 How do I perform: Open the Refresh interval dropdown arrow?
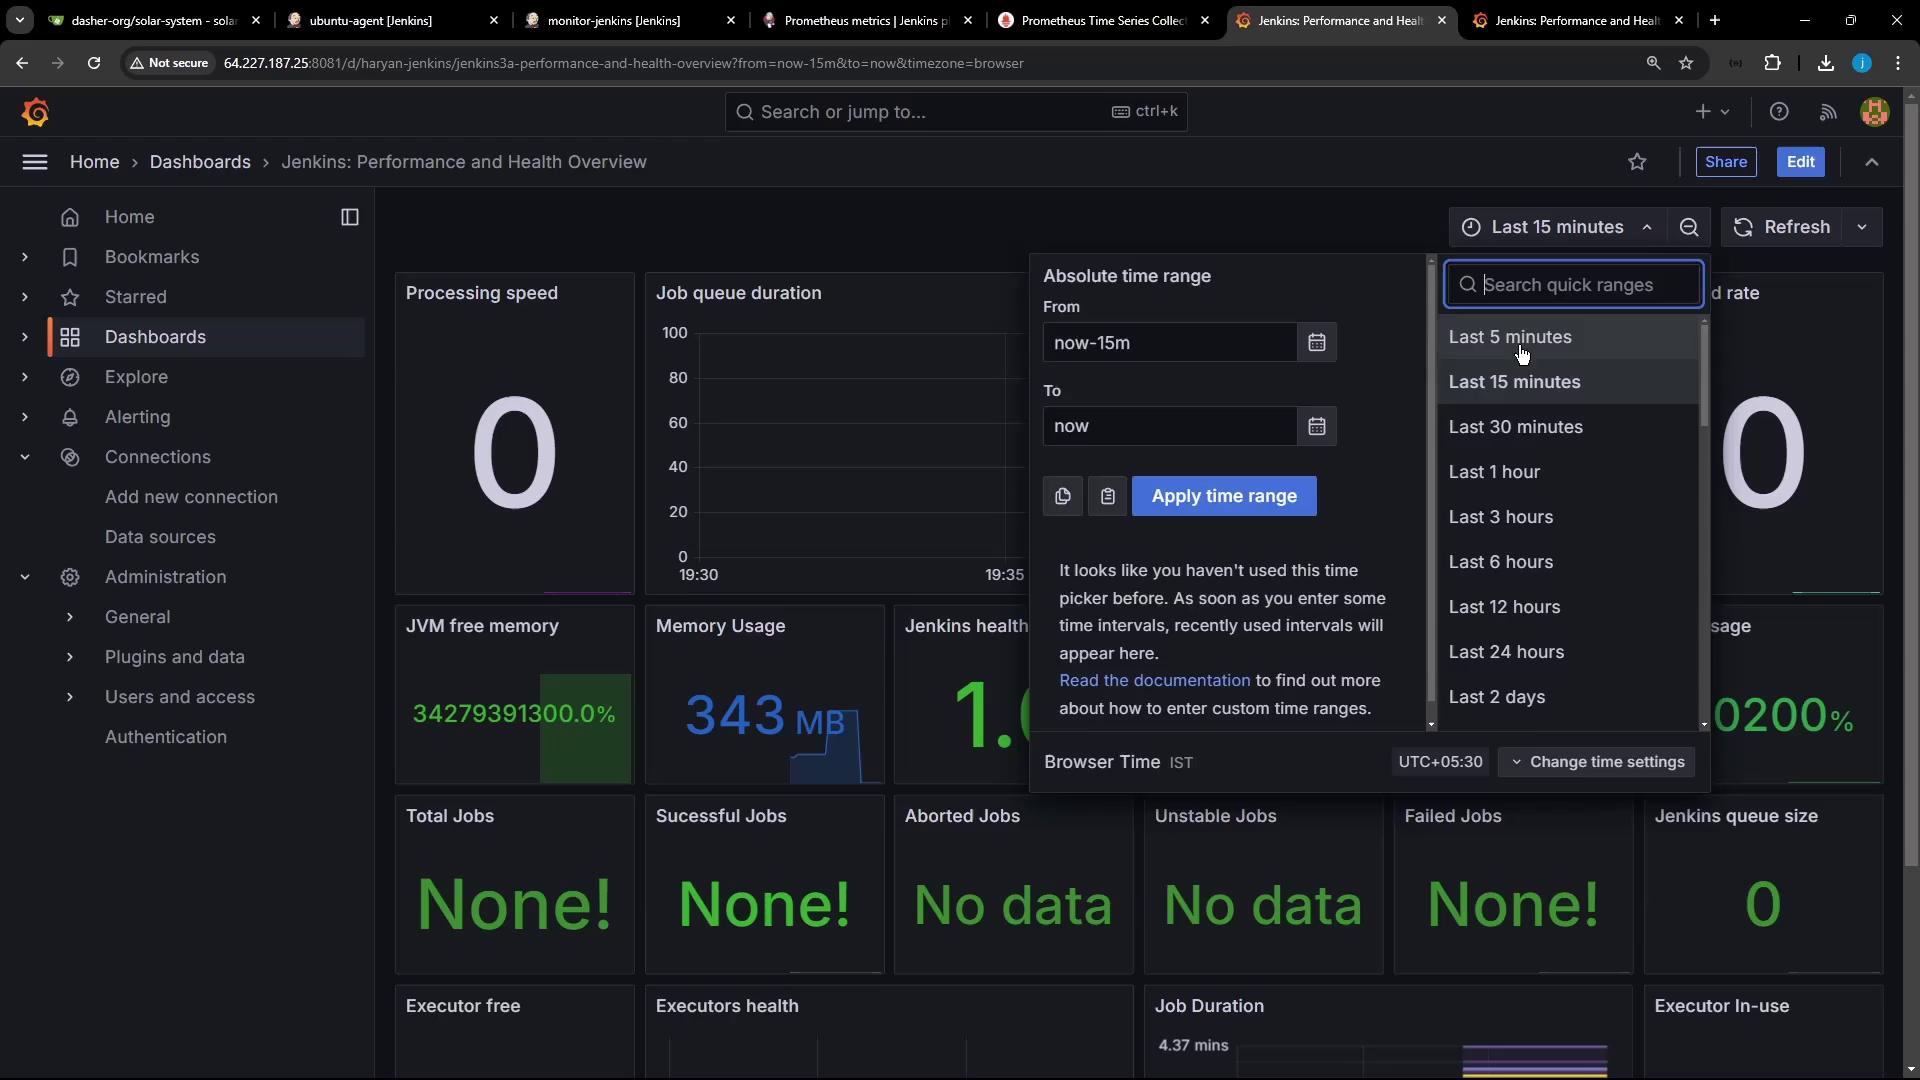(x=1862, y=227)
